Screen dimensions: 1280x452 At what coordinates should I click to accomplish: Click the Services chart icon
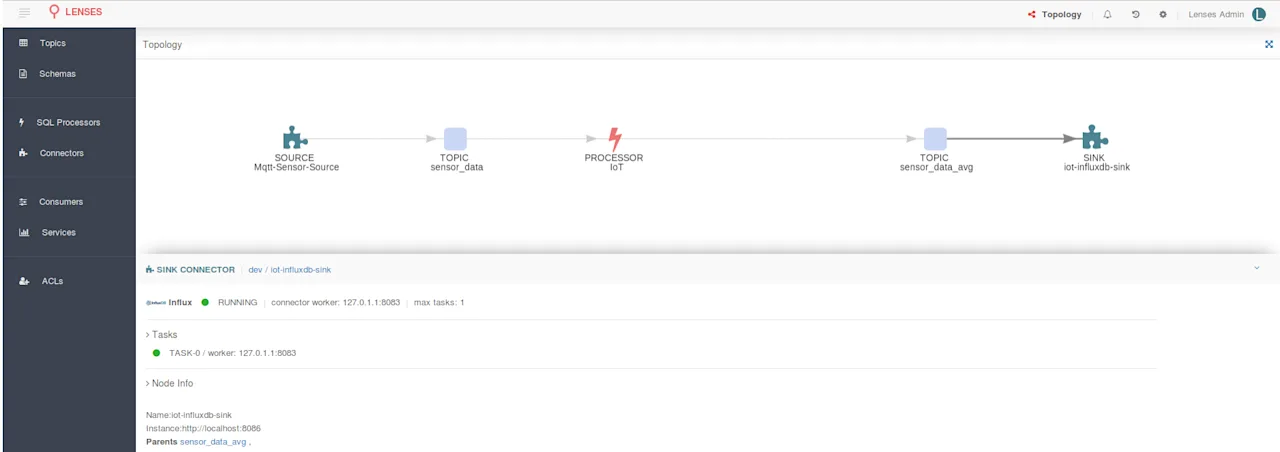point(23,232)
